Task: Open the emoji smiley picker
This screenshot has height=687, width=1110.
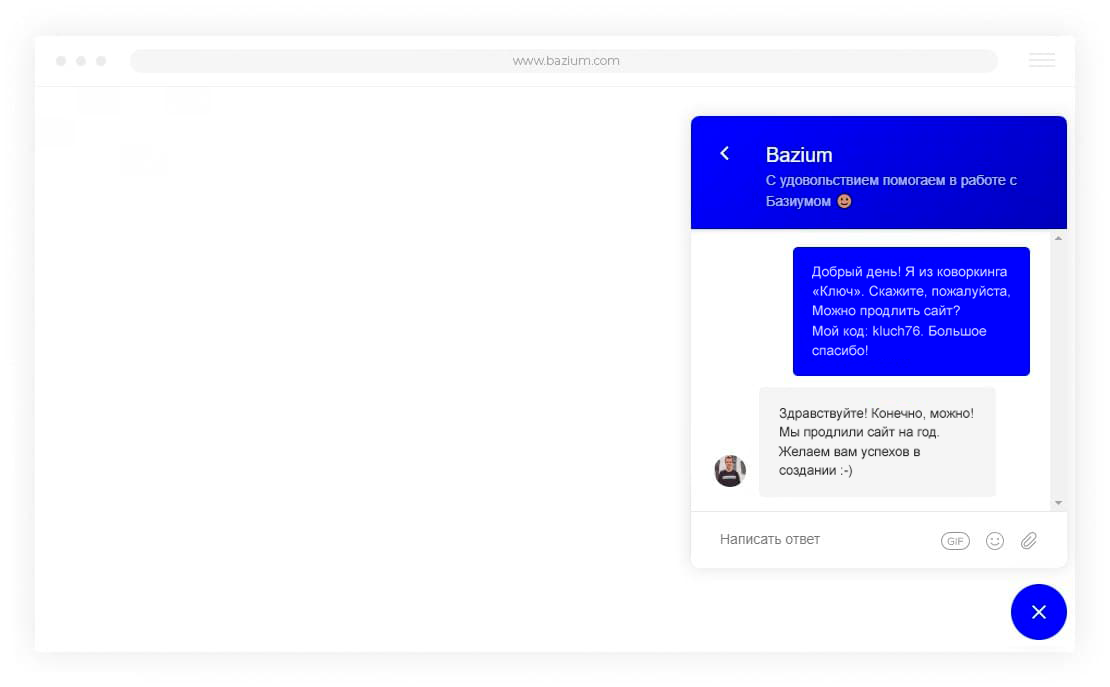Action: click(x=995, y=541)
